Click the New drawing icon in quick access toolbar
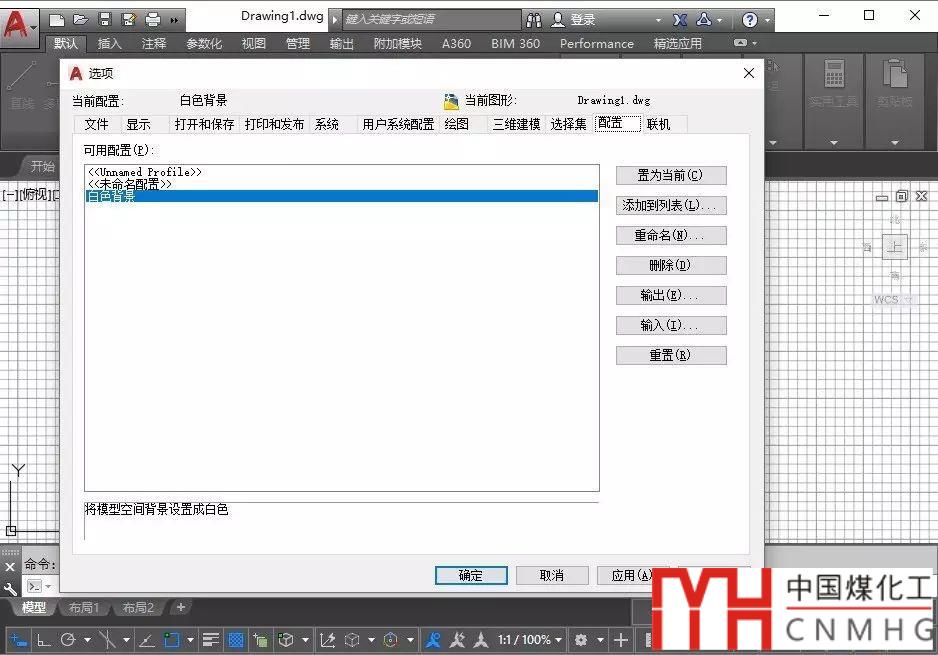 click(x=57, y=19)
